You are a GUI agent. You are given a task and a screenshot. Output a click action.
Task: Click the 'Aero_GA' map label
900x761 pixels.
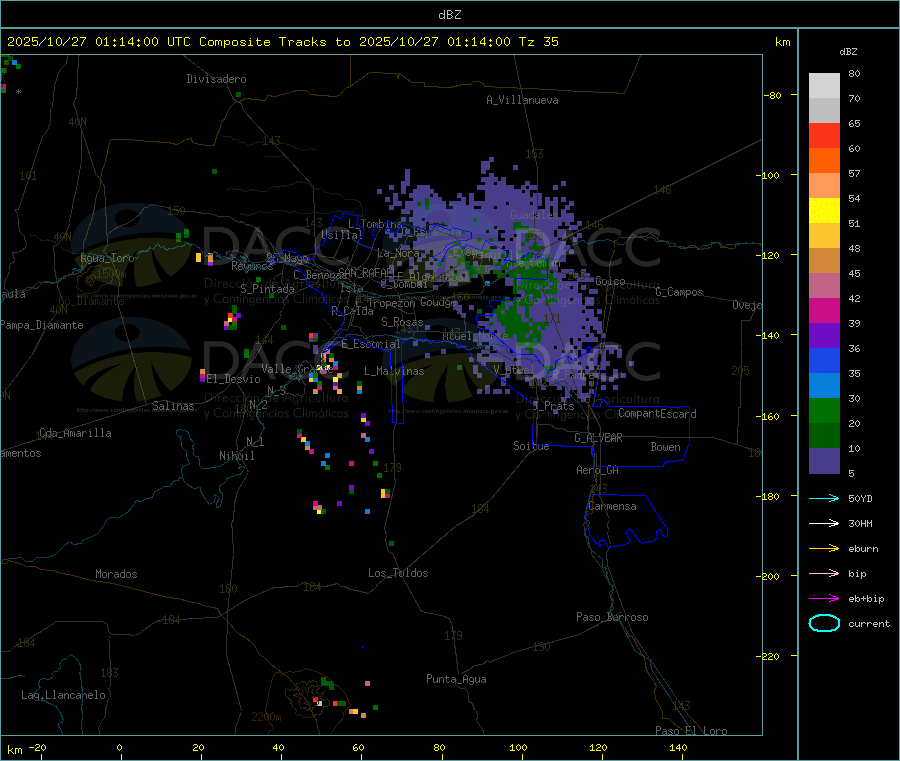click(598, 470)
